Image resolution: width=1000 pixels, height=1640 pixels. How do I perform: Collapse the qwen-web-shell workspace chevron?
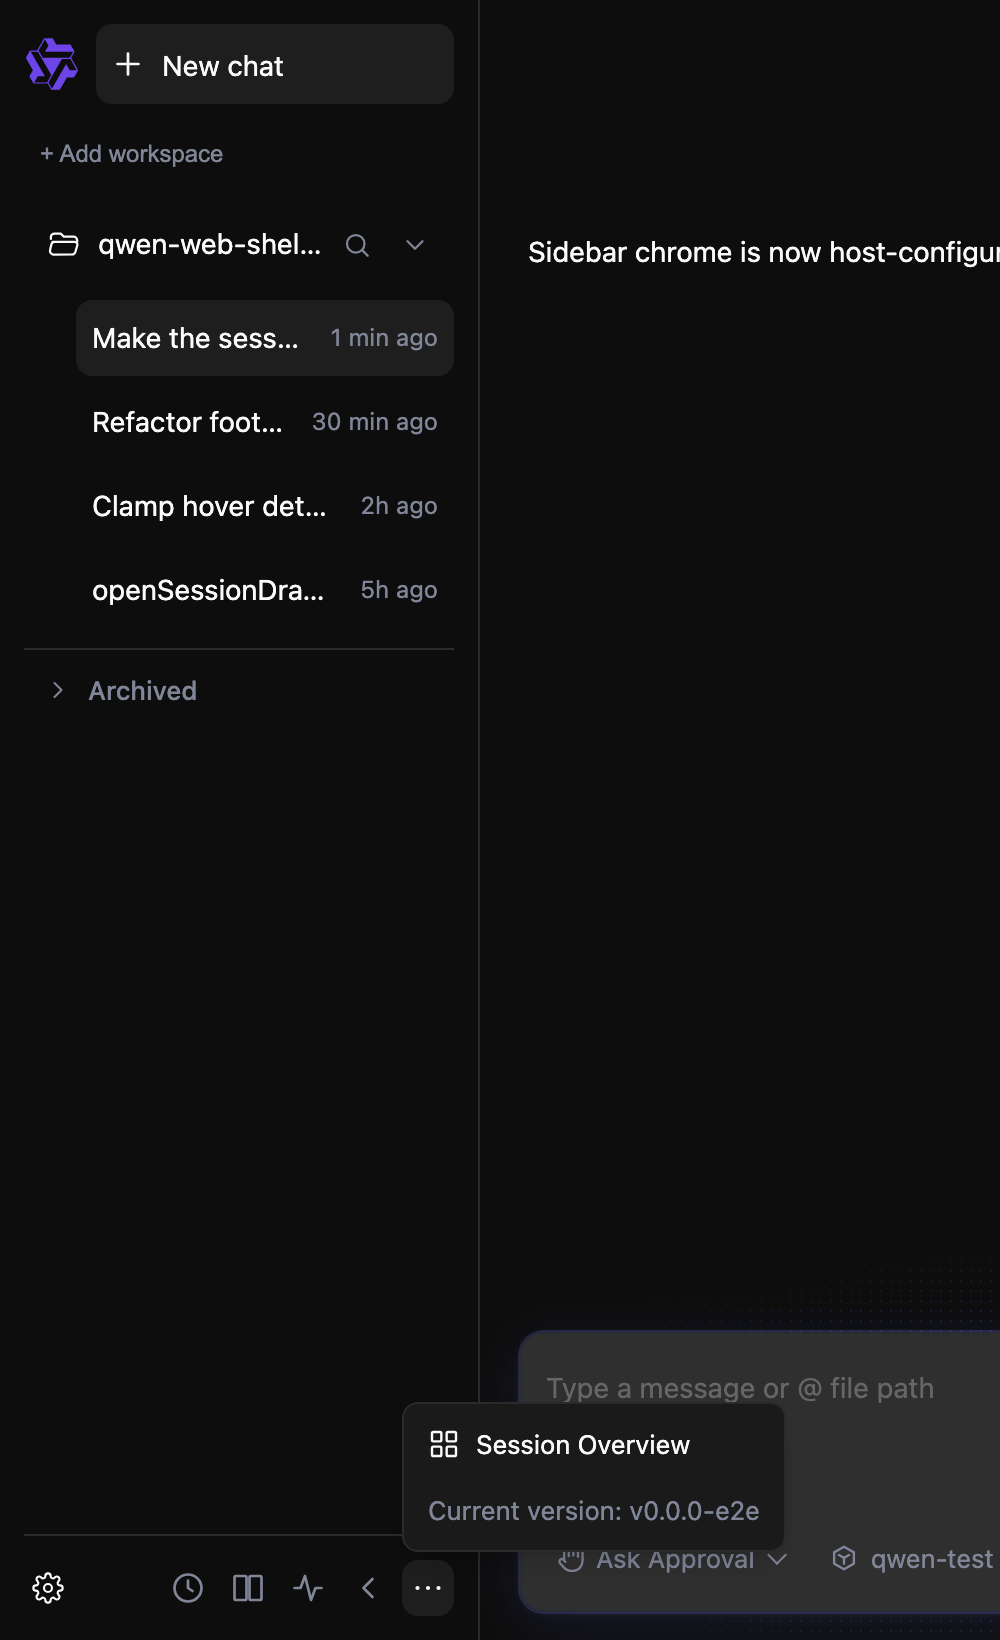pyautogui.click(x=415, y=245)
